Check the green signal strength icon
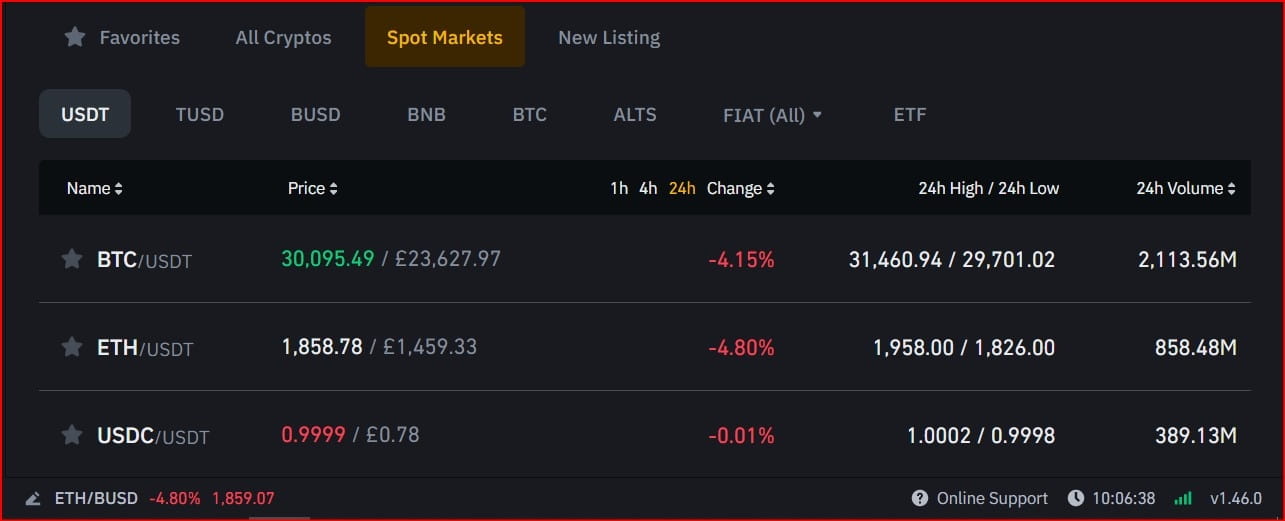The image size is (1285, 521). 1183,498
